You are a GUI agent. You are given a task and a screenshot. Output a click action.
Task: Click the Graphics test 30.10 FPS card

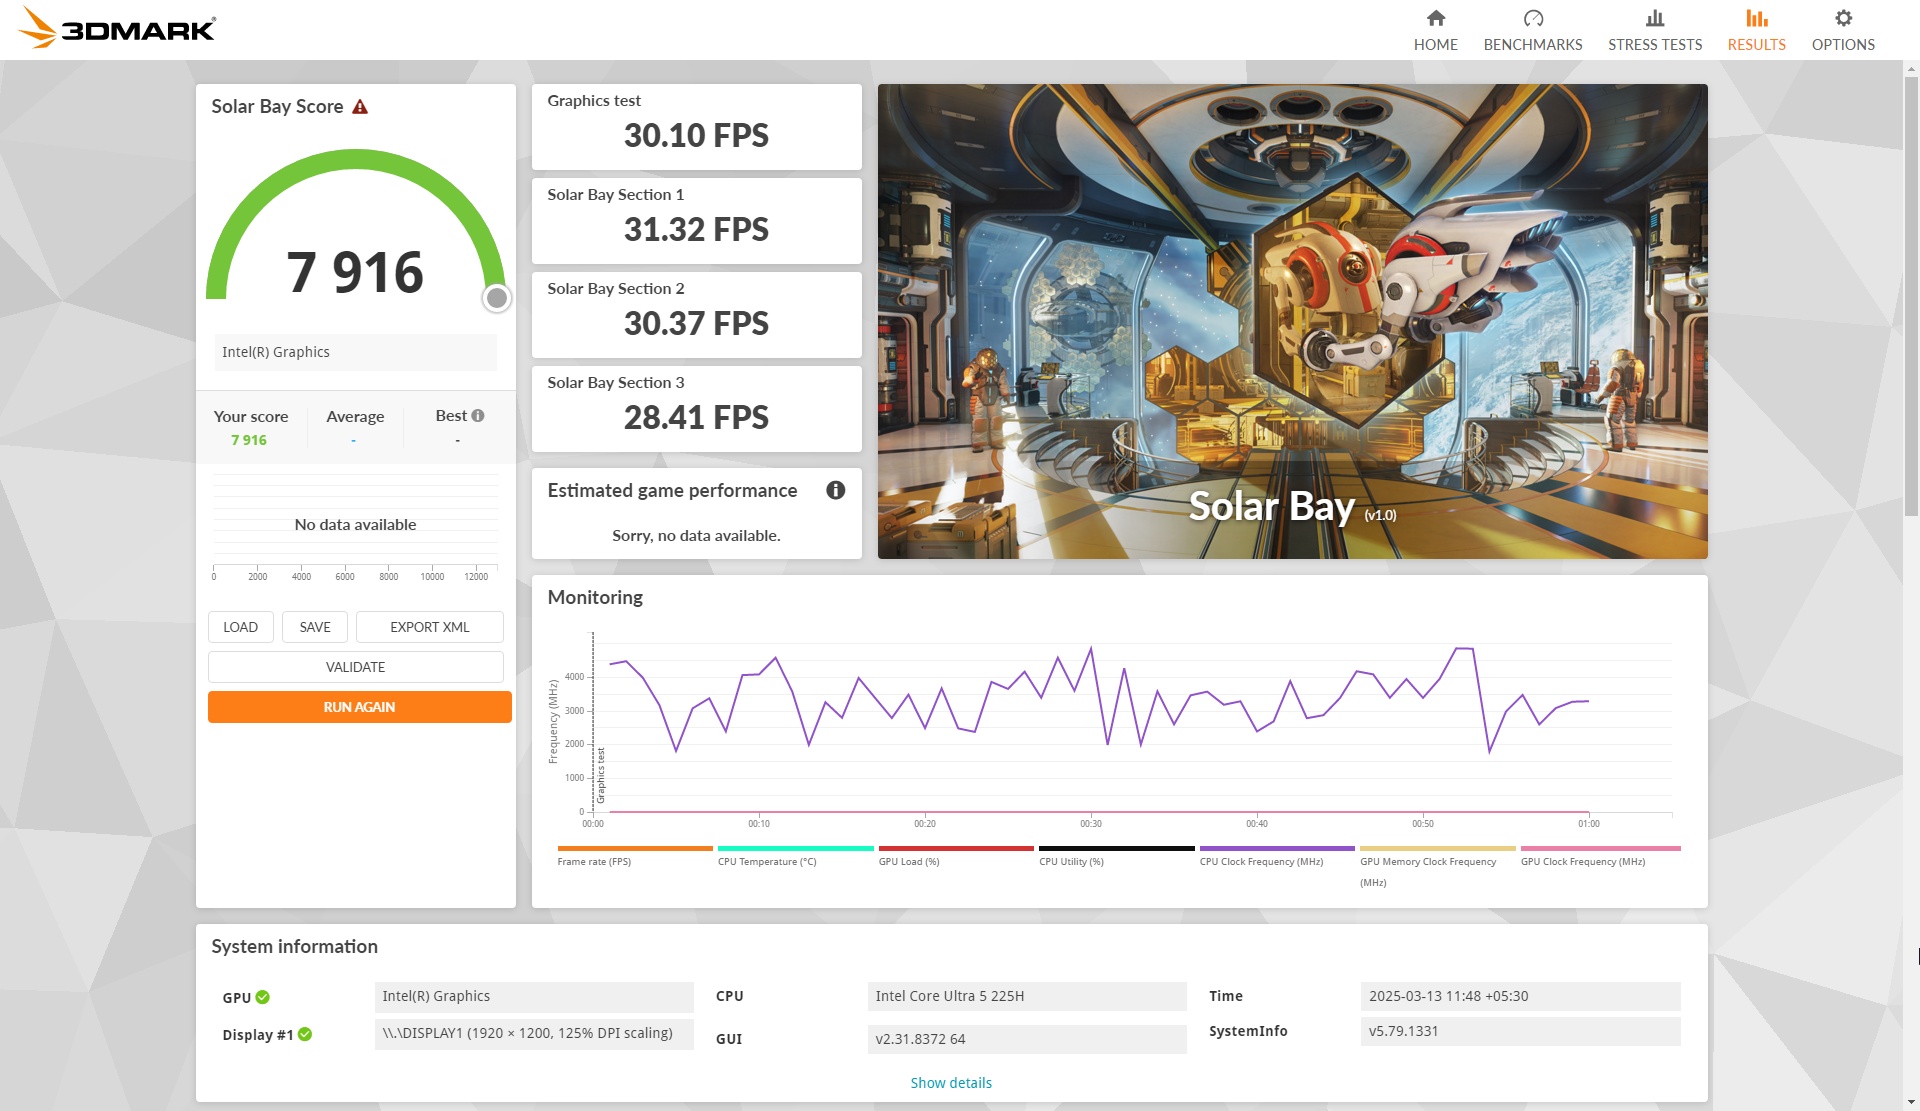(697, 127)
